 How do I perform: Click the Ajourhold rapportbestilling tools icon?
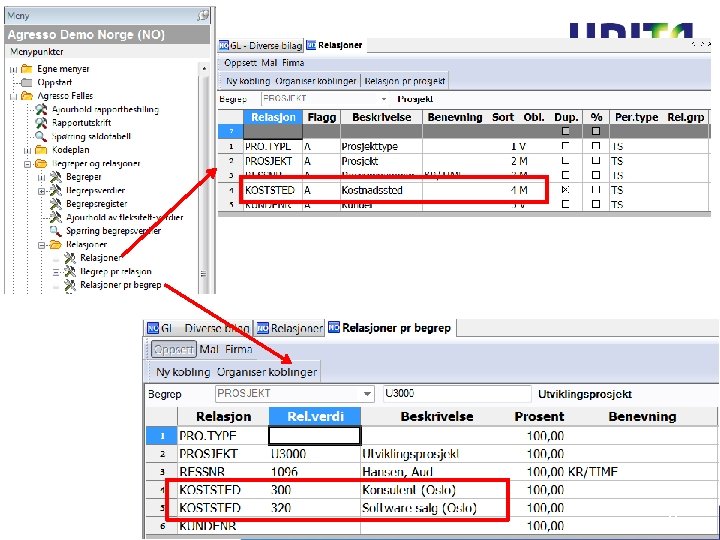41,109
